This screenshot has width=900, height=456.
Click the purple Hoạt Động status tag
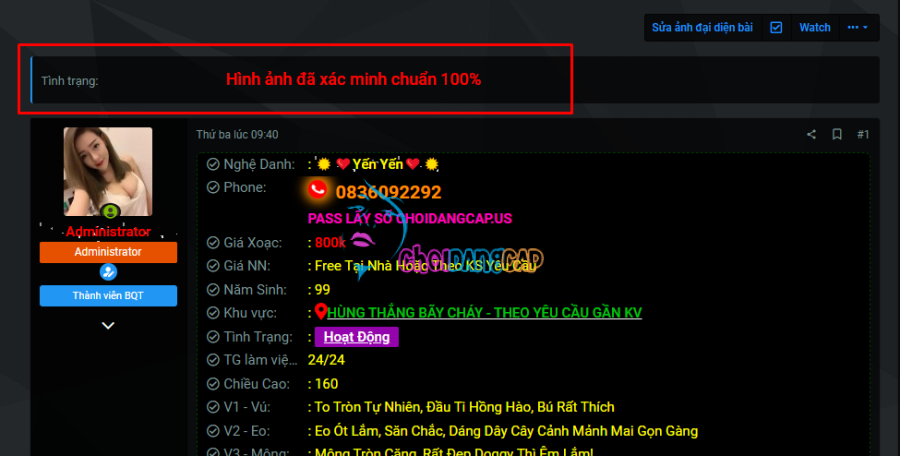(x=356, y=337)
